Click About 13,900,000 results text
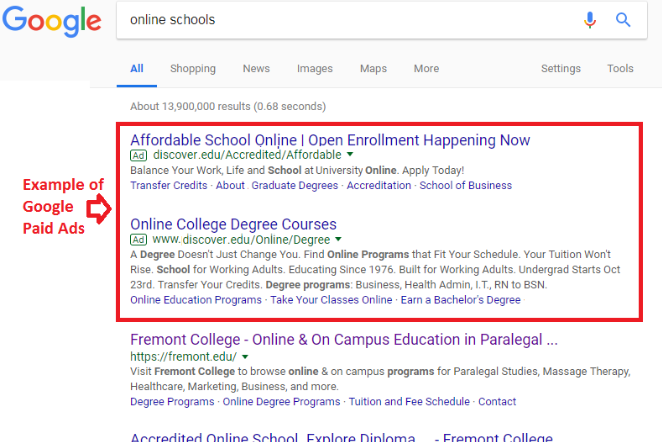Viewport: 670px width, 442px height. (x=228, y=106)
